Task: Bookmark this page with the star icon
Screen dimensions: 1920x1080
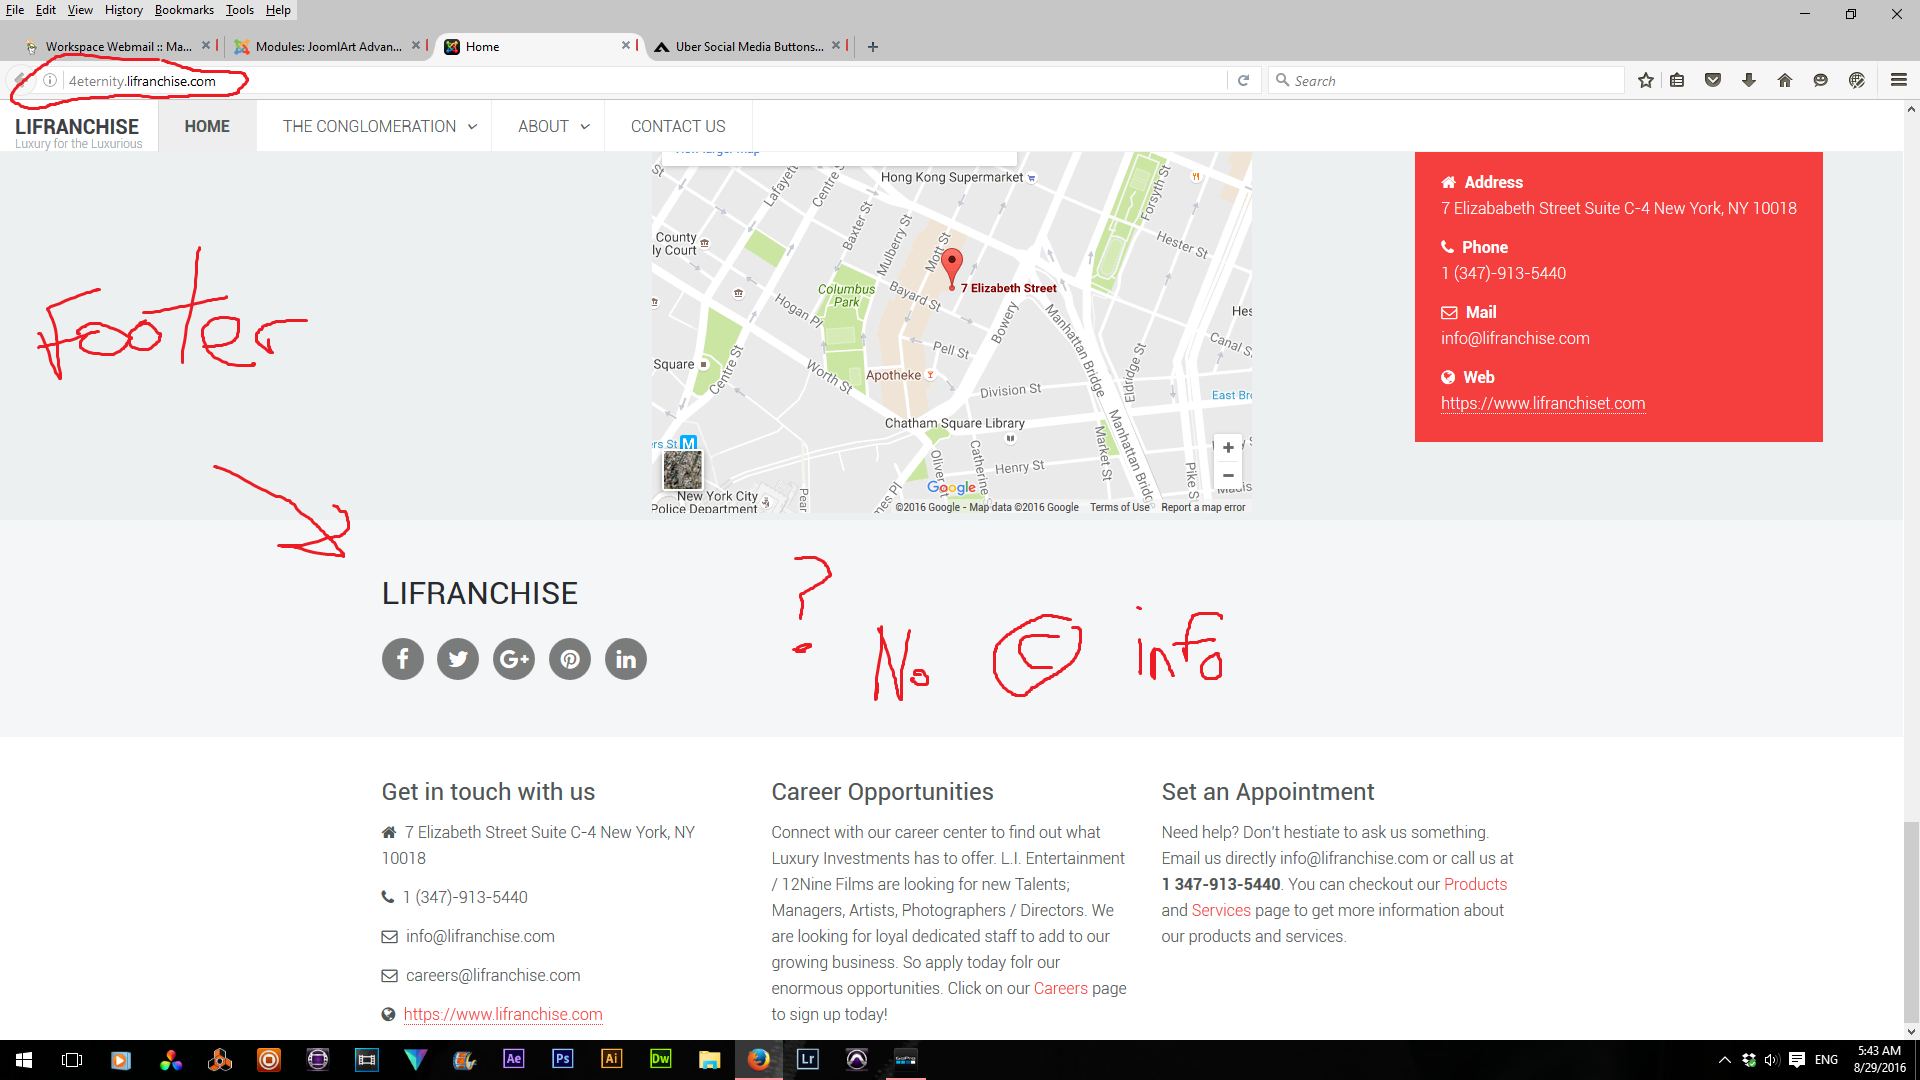Action: [1645, 80]
